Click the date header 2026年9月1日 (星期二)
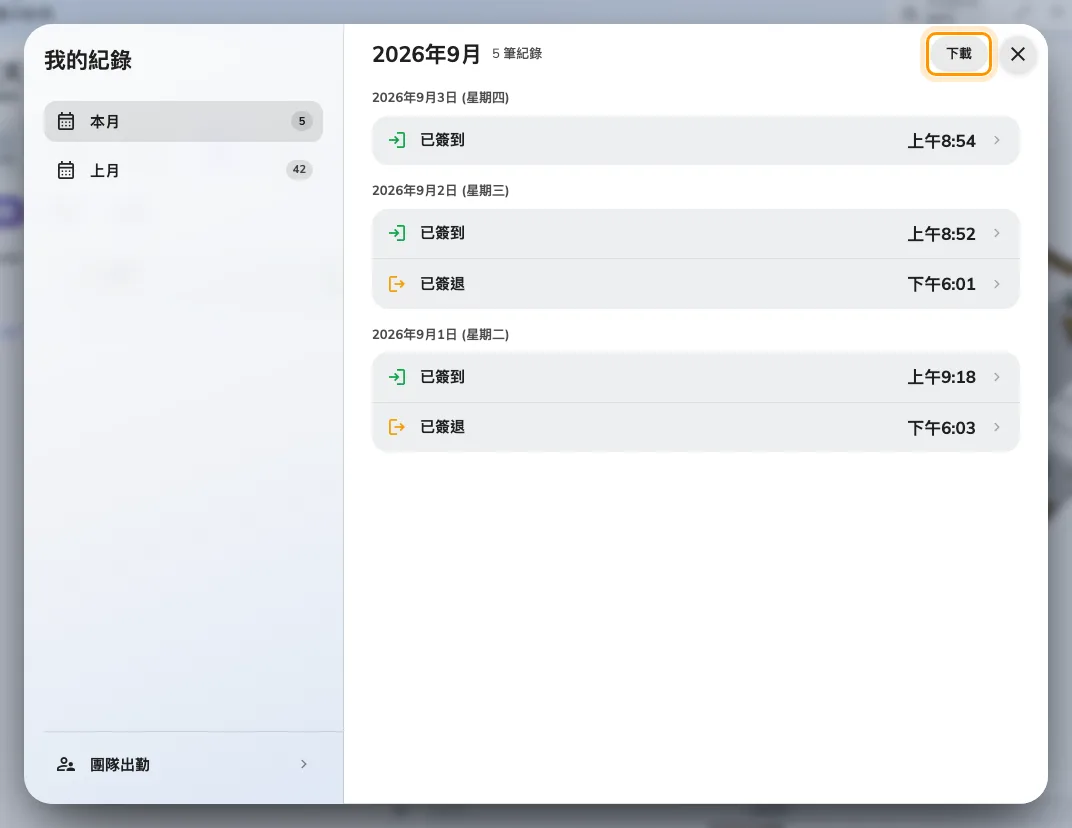The width and height of the screenshot is (1072, 828). pyautogui.click(x=440, y=334)
